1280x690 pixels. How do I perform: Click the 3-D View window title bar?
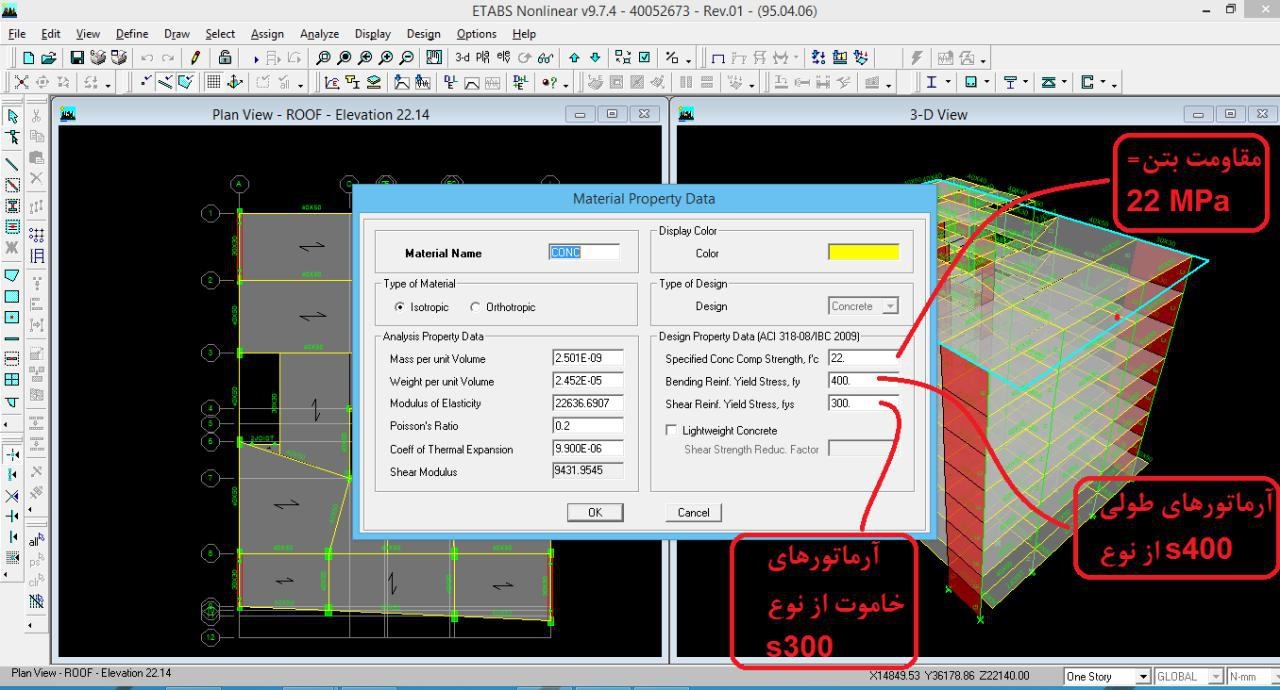point(938,114)
